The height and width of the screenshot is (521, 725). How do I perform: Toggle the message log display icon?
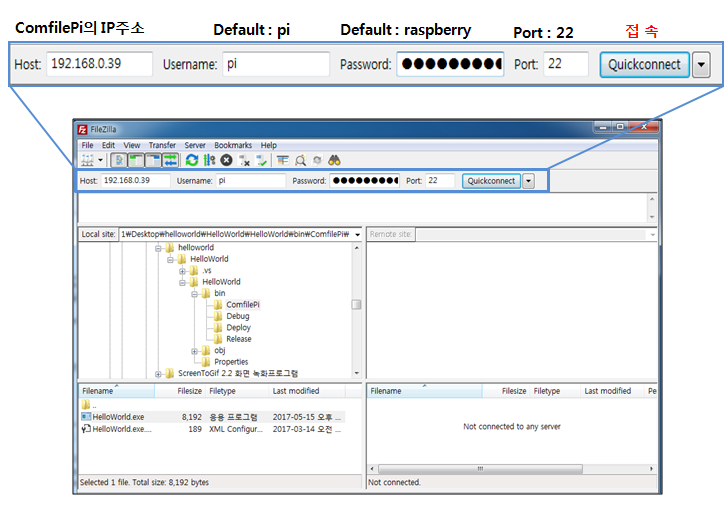[x=119, y=160]
